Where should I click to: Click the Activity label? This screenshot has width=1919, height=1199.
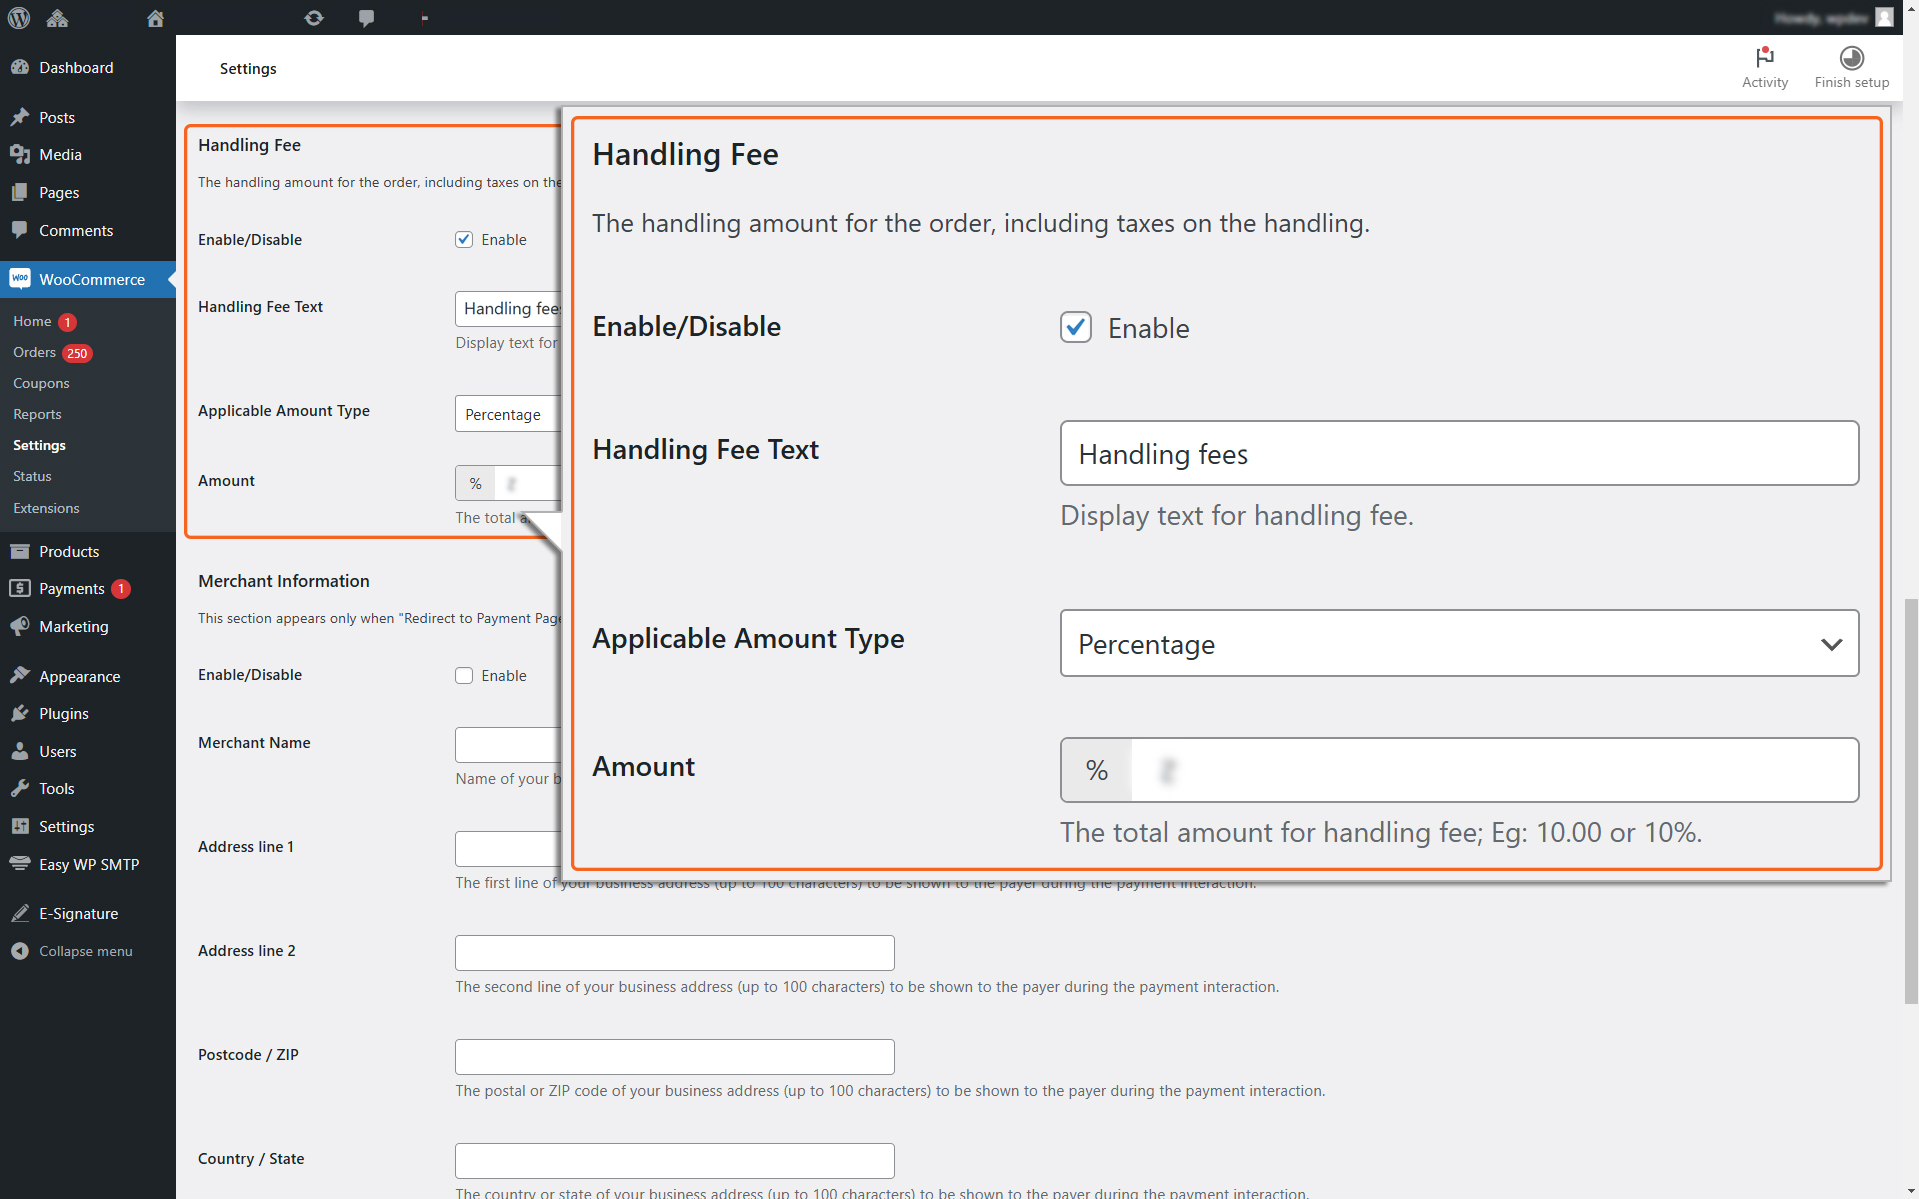1765,83
